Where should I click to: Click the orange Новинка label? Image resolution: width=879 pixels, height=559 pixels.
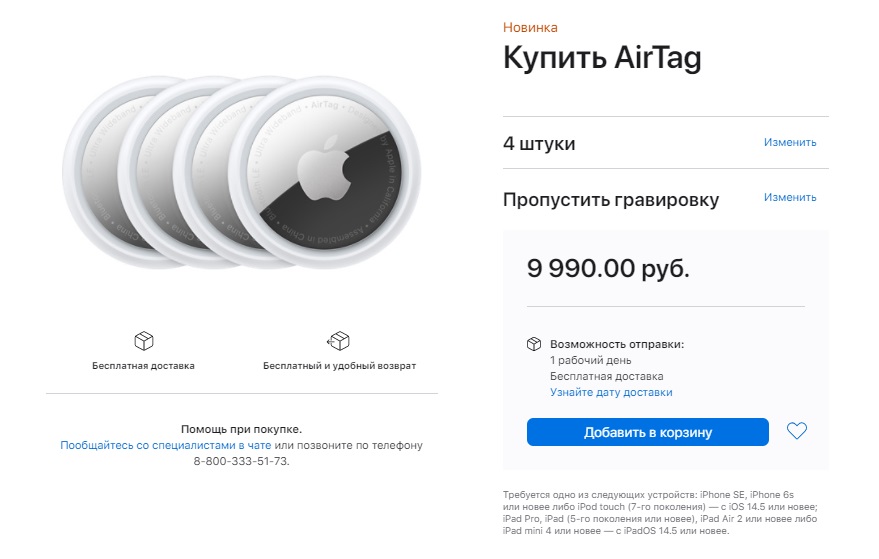tap(530, 28)
